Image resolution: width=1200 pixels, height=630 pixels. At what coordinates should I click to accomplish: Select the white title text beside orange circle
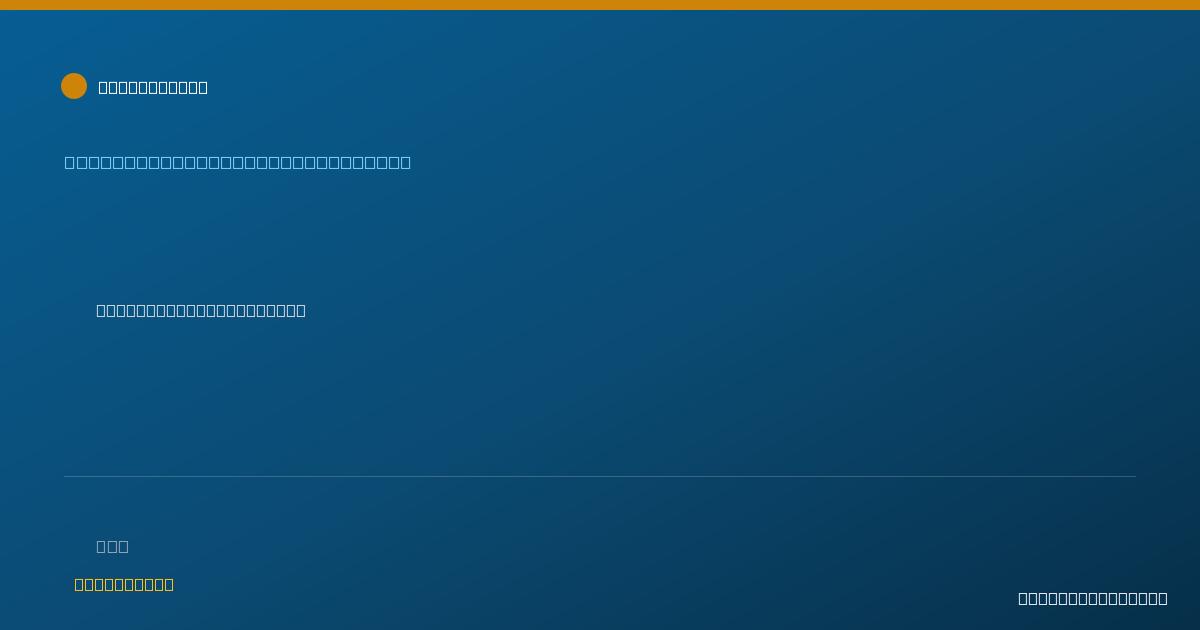[x=153, y=87]
